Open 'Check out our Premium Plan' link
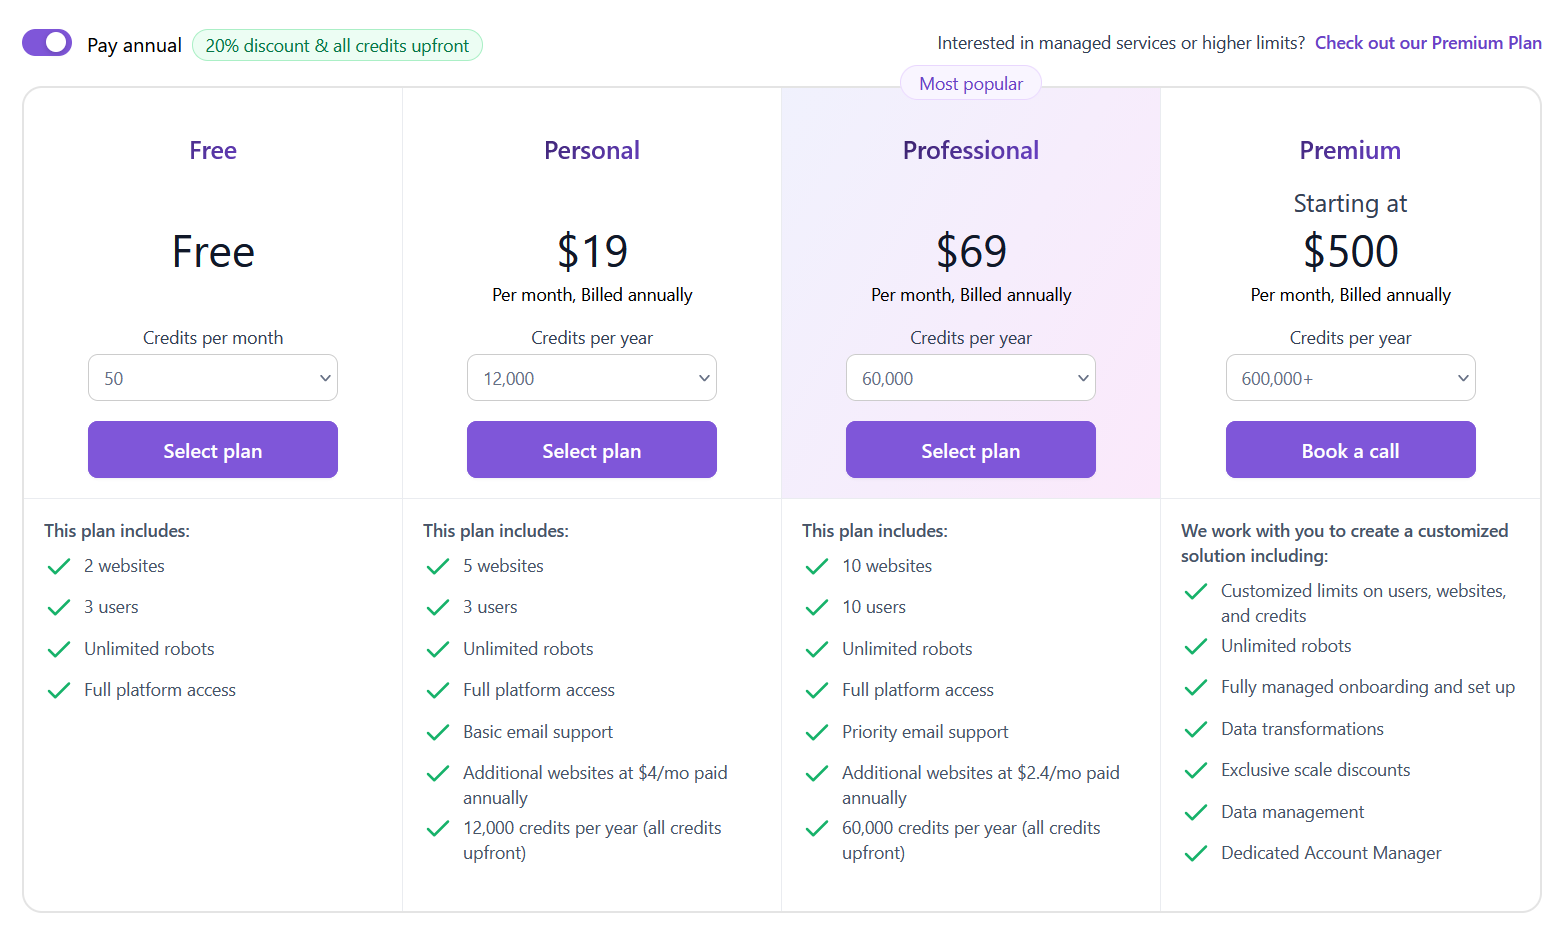The image size is (1560, 927). (x=1427, y=42)
